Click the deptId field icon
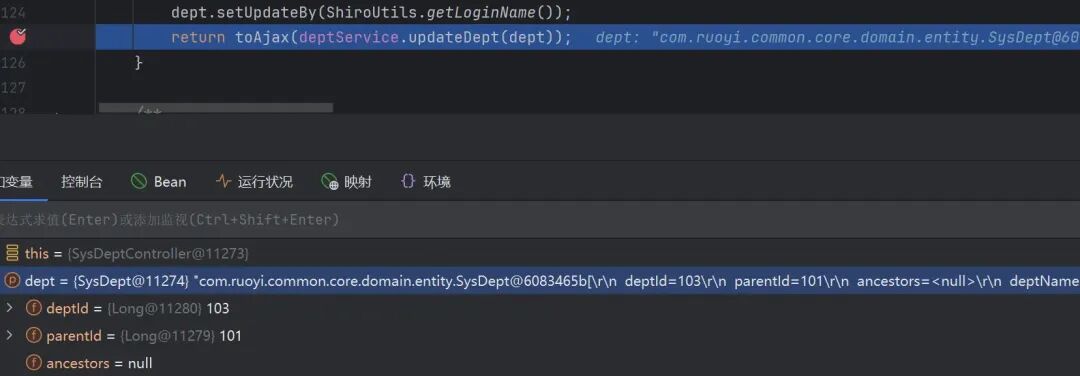Viewport: 1080px width, 376px height. pos(33,309)
